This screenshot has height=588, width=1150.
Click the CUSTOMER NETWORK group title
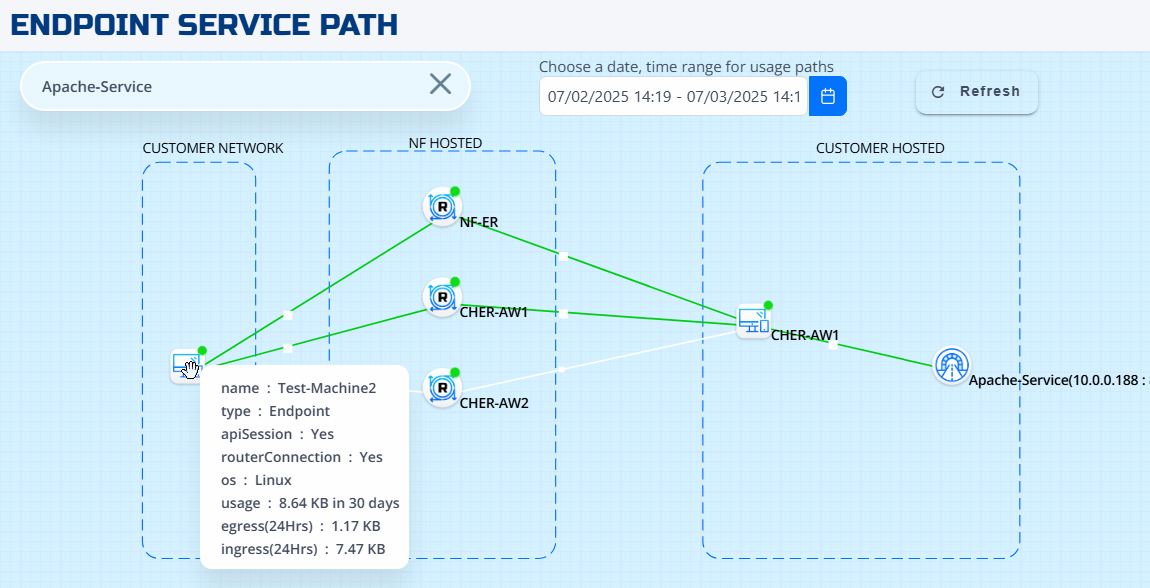(213, 148)
